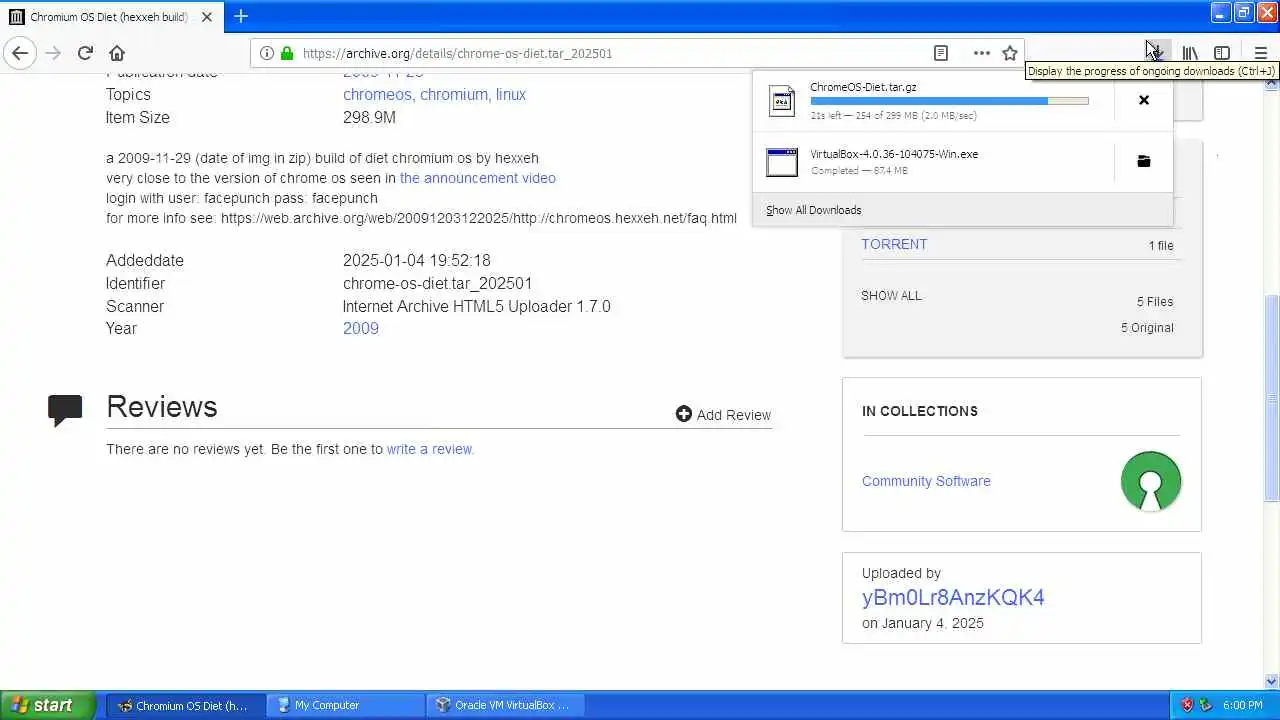Show site information in the address bar
The image size is (1280, 720).
pyautogui.click(x=266, y=53)
